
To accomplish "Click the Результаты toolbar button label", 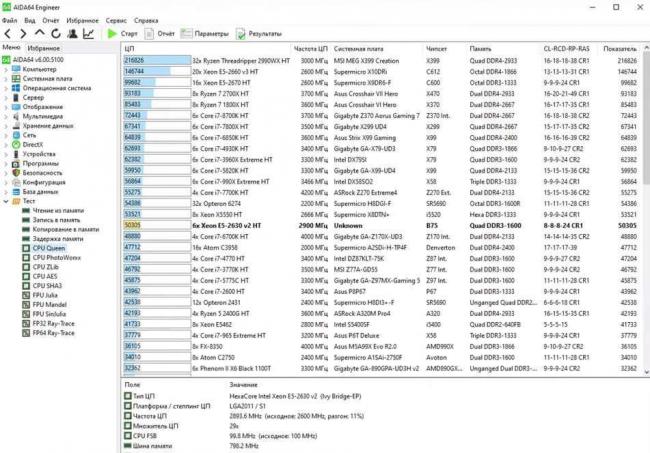I will [265, 34].
